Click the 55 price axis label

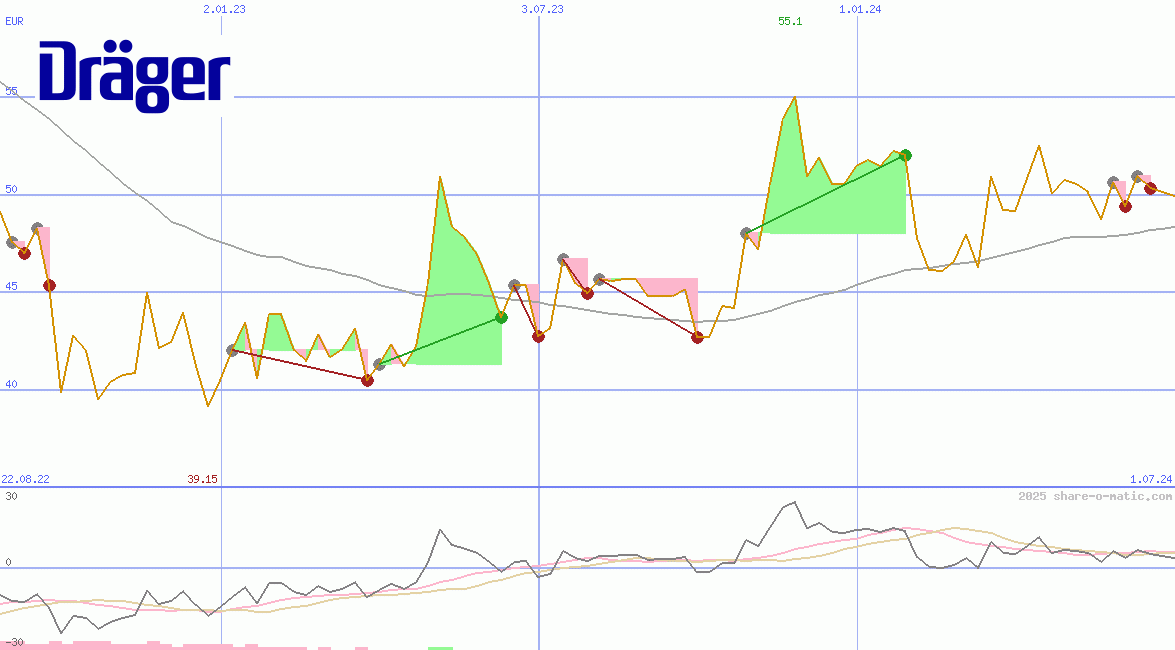[x=11, y=91]
